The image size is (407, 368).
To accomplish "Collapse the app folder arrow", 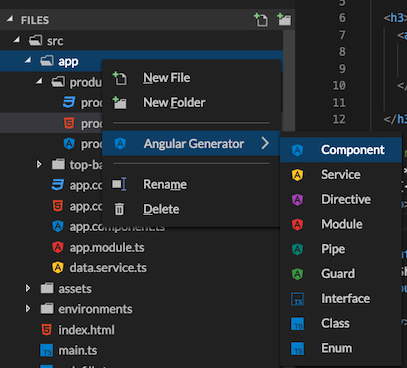I will point(28,61).
